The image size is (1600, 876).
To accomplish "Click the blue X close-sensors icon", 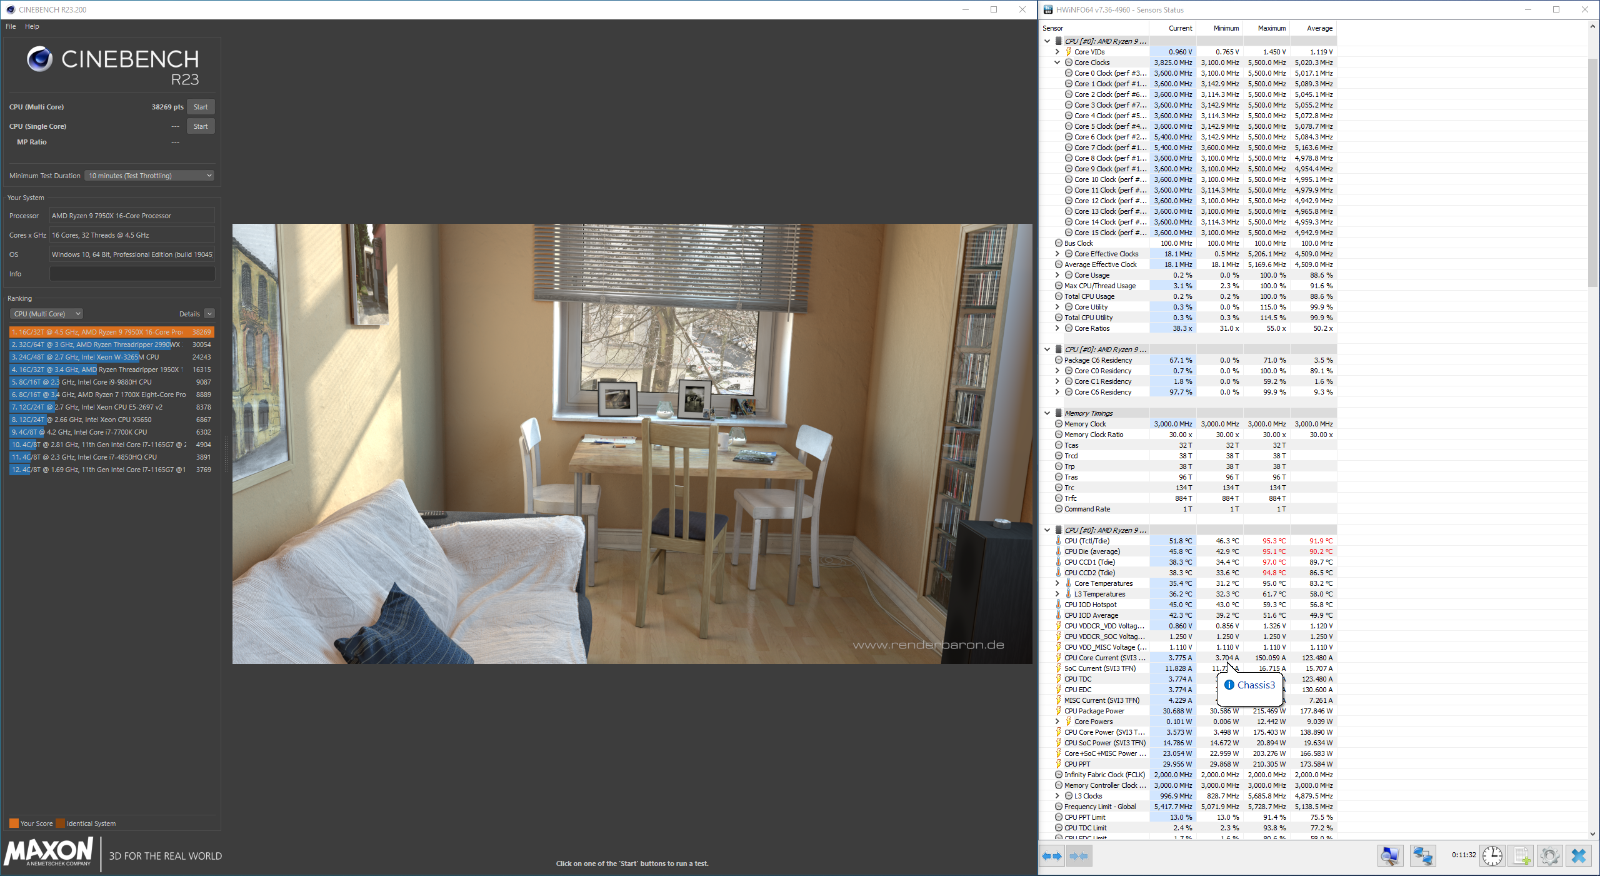I will click(1579, 856).
